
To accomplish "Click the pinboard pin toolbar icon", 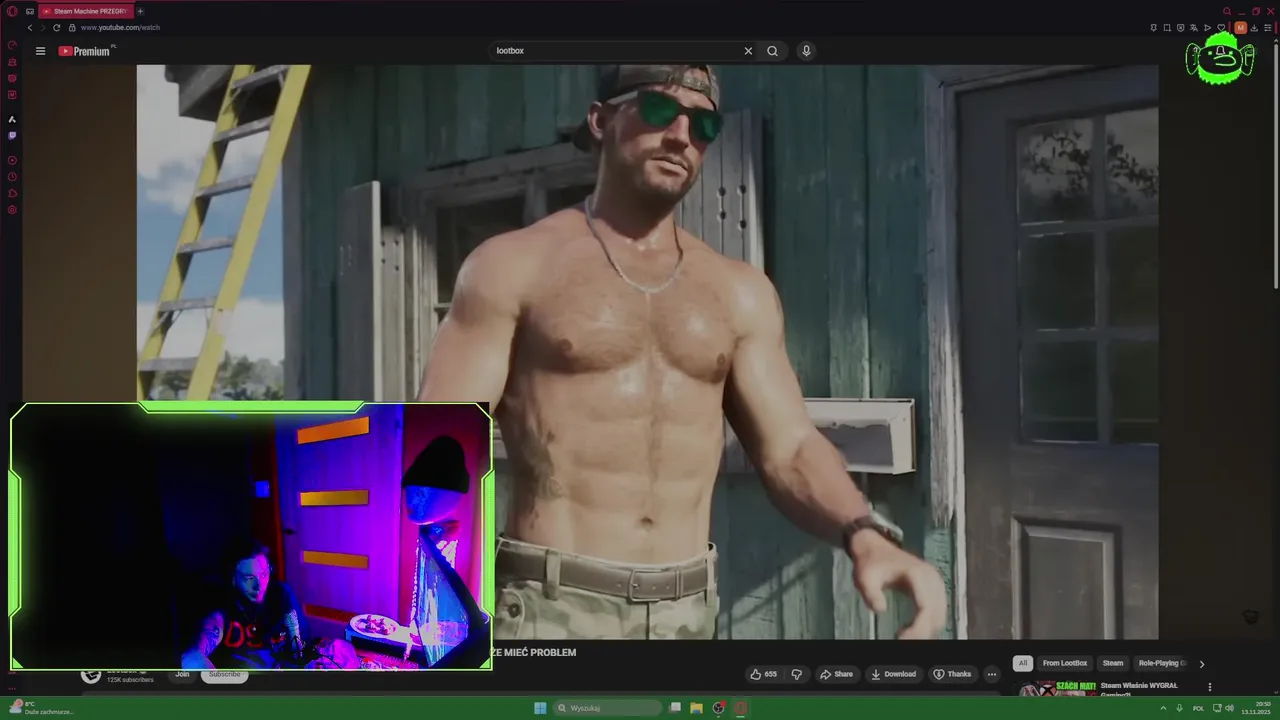I will pyautogui.click(x=1153, y=28).
